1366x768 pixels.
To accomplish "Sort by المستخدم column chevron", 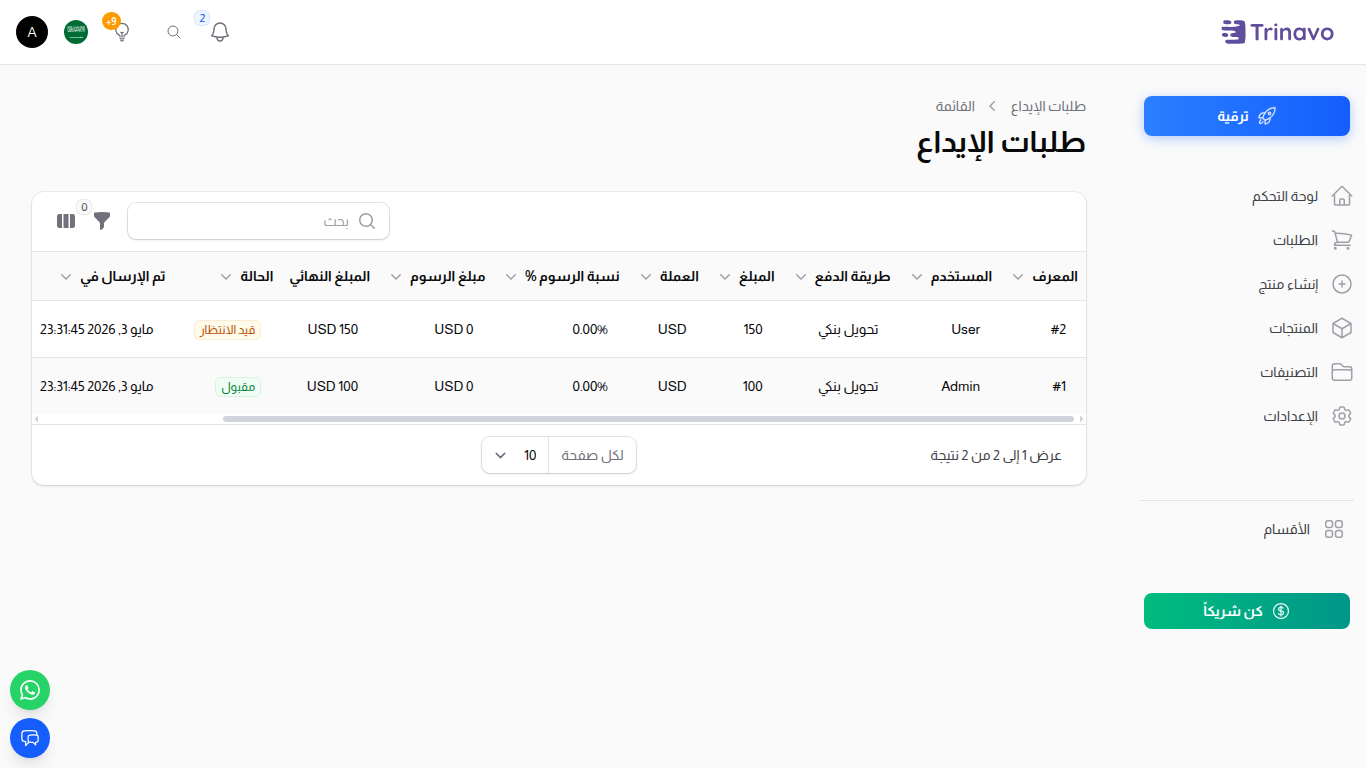I will (x=917, y=277).
